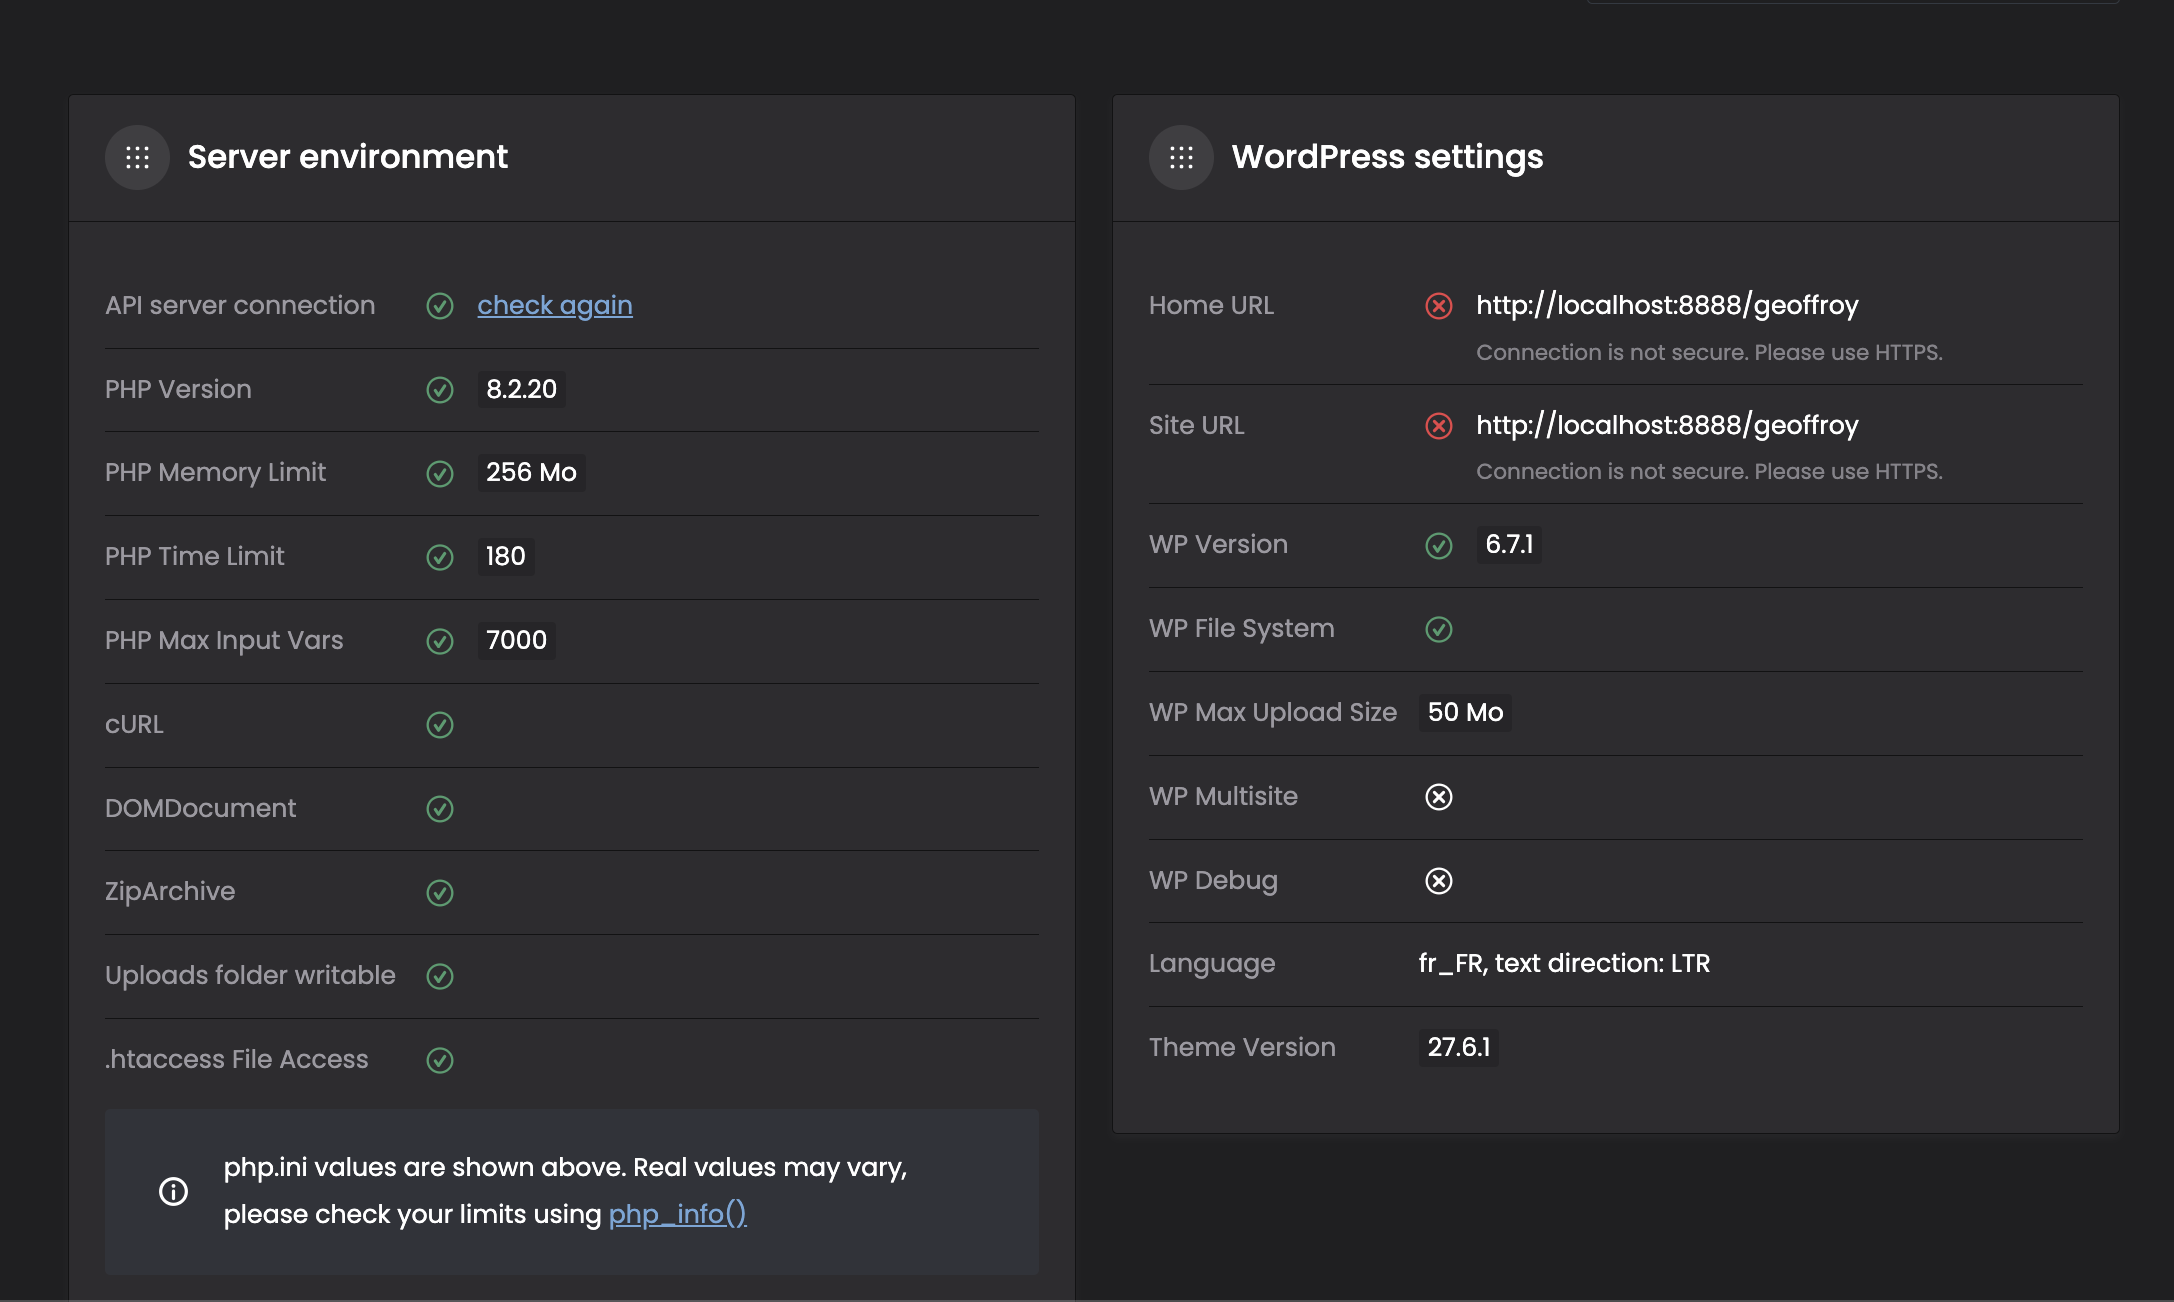Screen dimensions: 2174x1302
Task: Click the info icon in php.ini notice
Action: tap(174, 1191)
